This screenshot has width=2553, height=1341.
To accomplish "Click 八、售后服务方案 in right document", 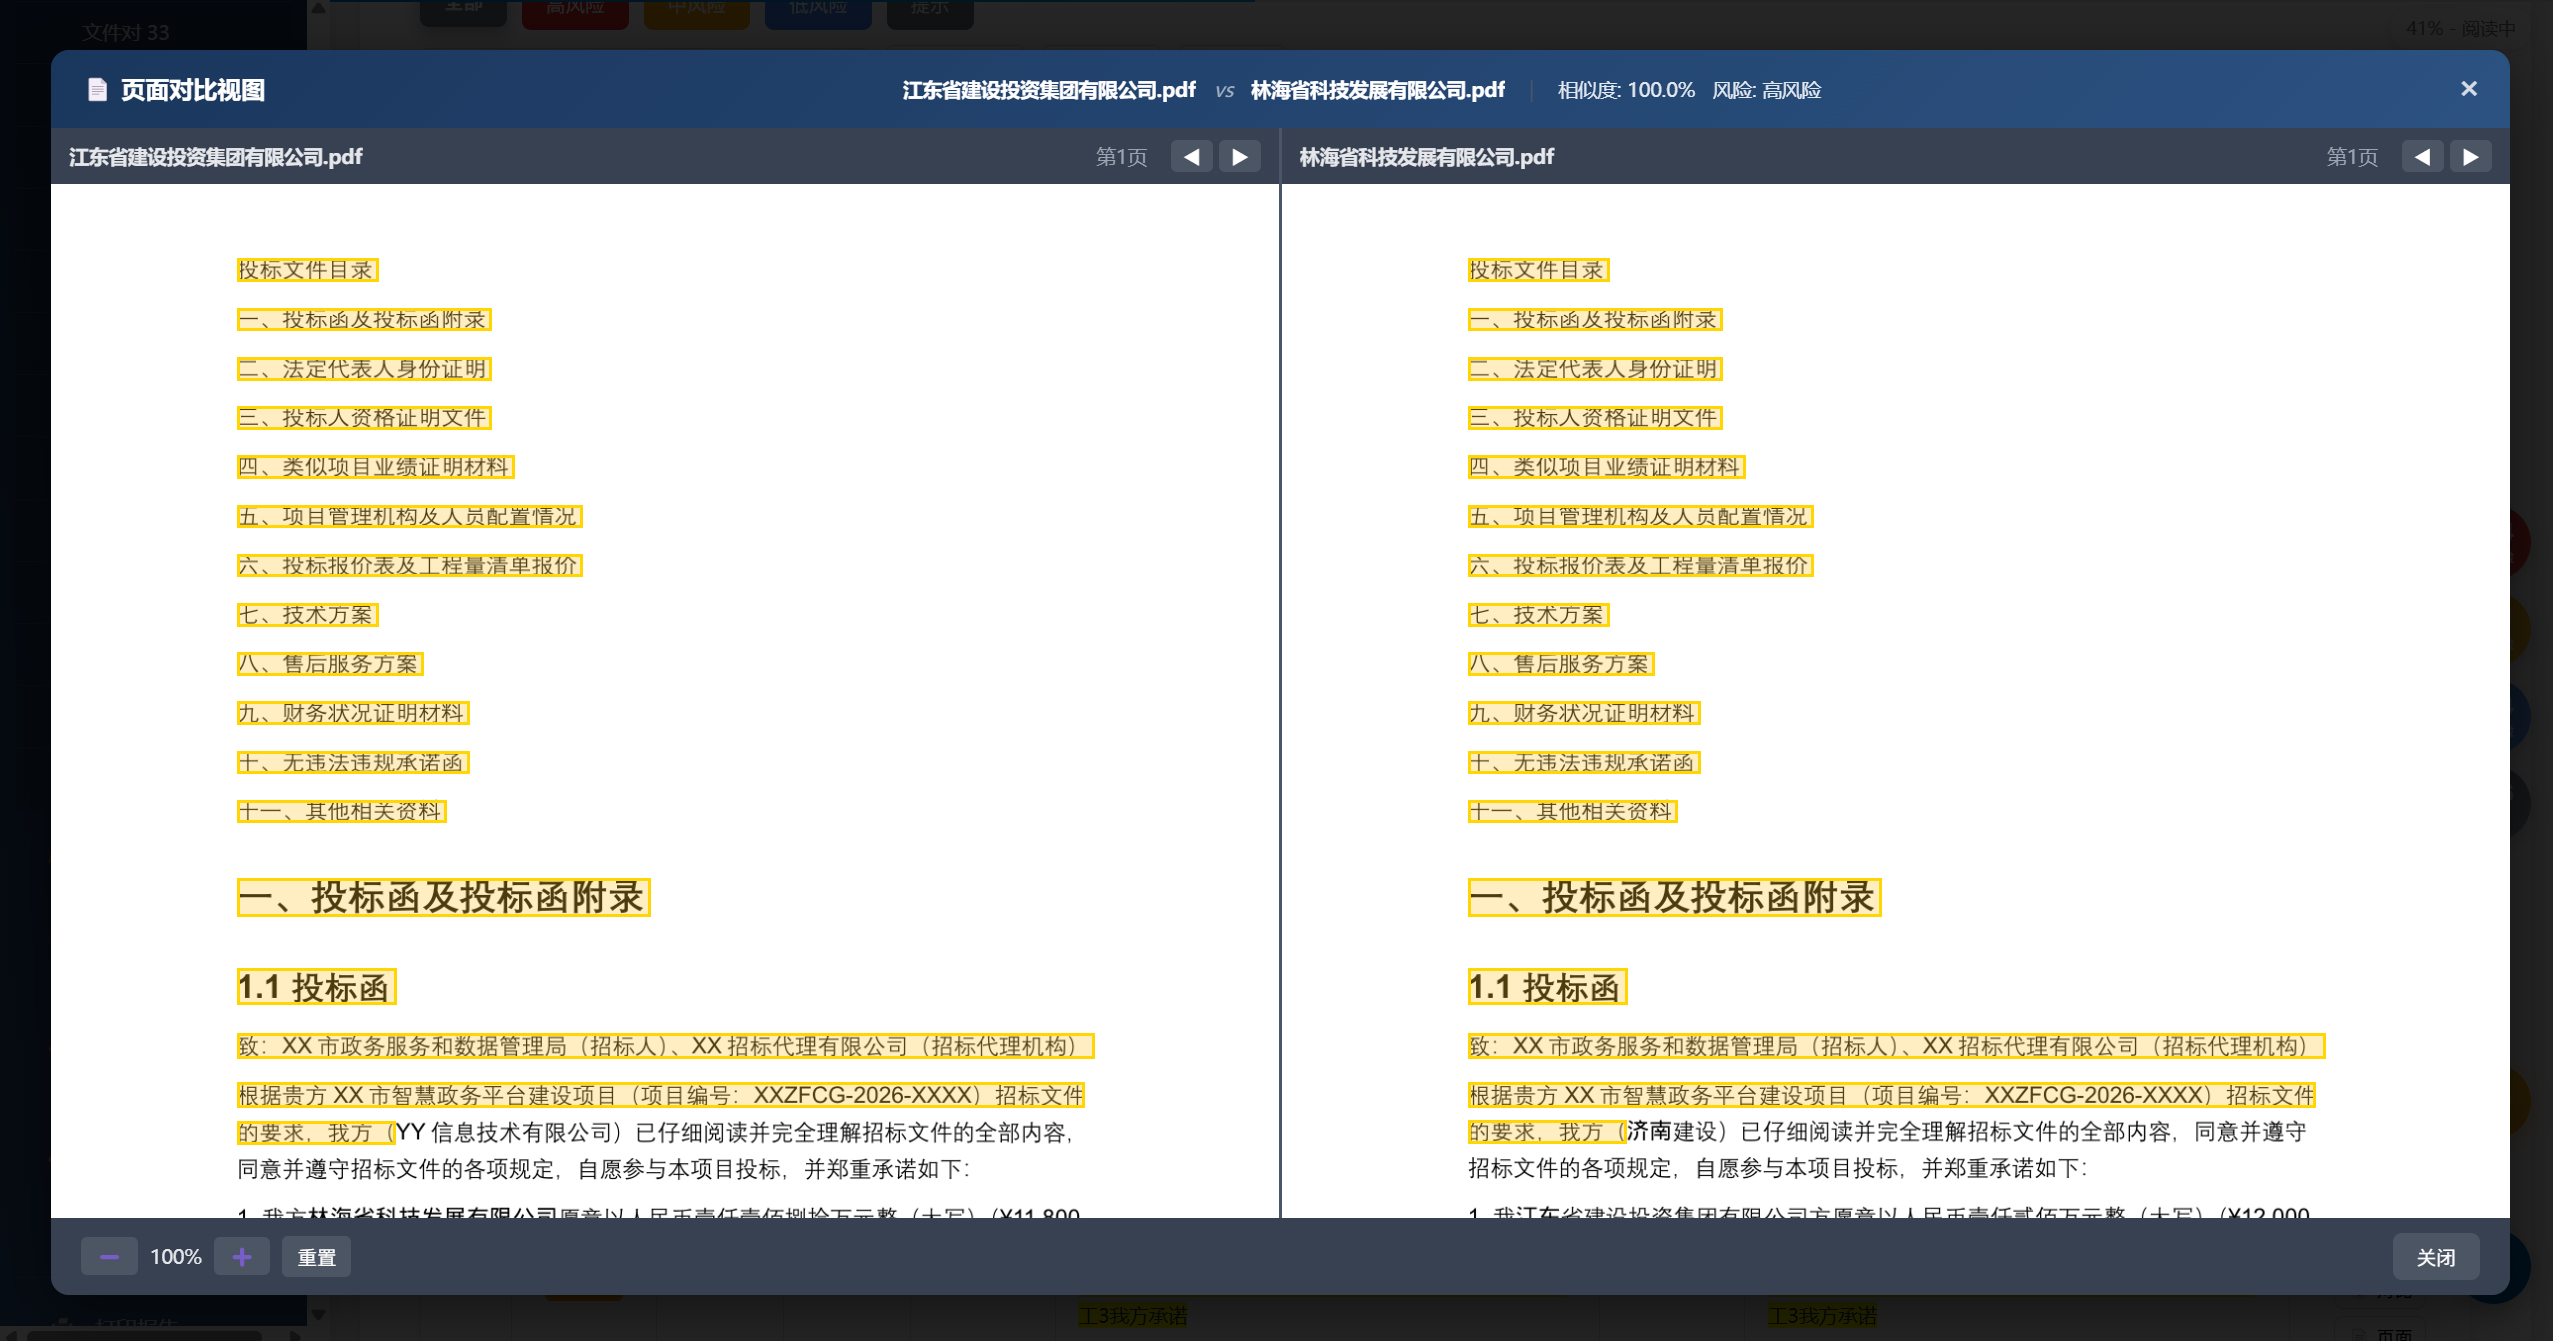I will (1561, 663).
